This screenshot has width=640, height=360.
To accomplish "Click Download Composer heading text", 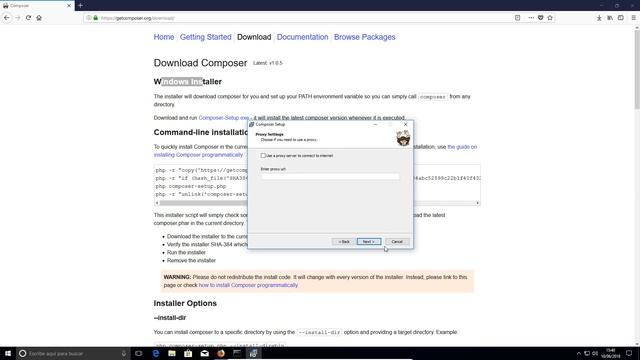I will coord(200,63).
